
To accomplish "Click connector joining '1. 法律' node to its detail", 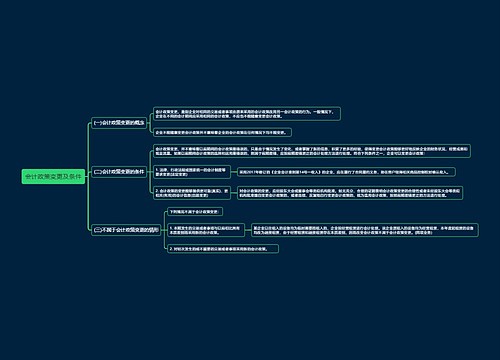I will [x=234, y=172].
